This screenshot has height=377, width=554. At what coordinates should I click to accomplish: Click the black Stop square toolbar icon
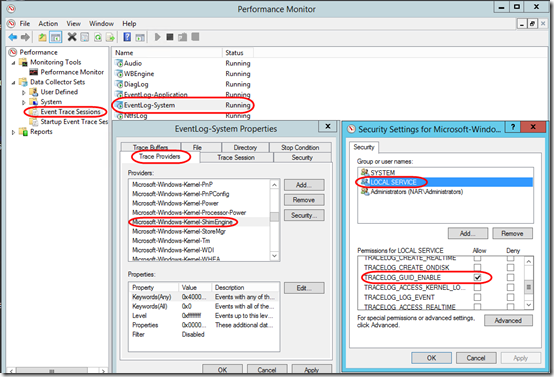pos(170,37)
